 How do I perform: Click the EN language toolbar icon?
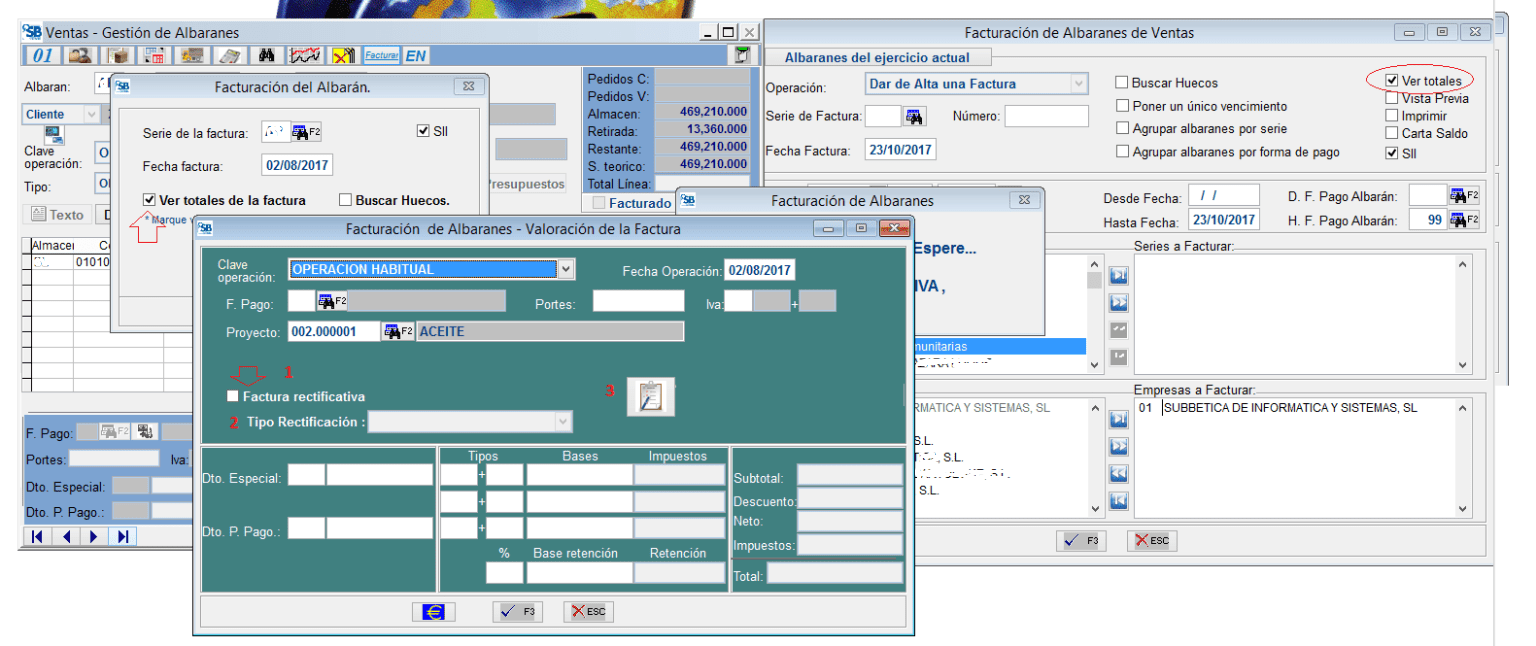pos(415,56)
